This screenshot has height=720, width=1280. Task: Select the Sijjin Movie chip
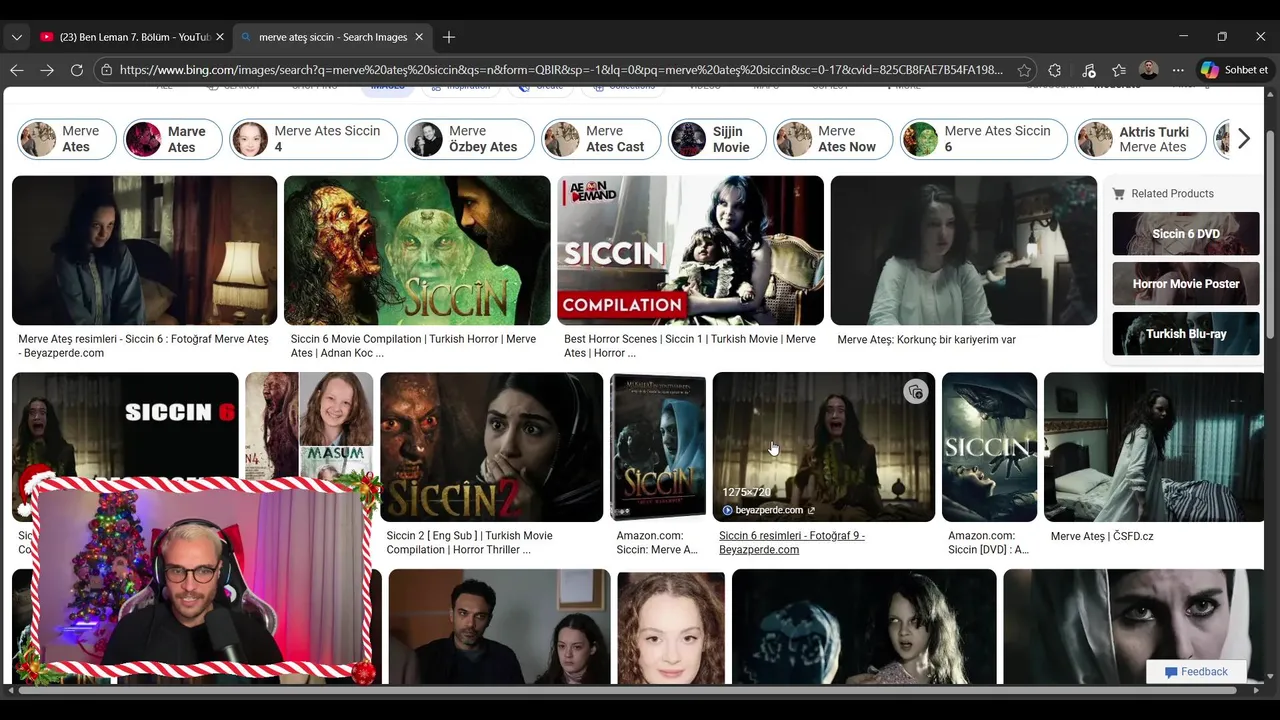pos(717,139)
